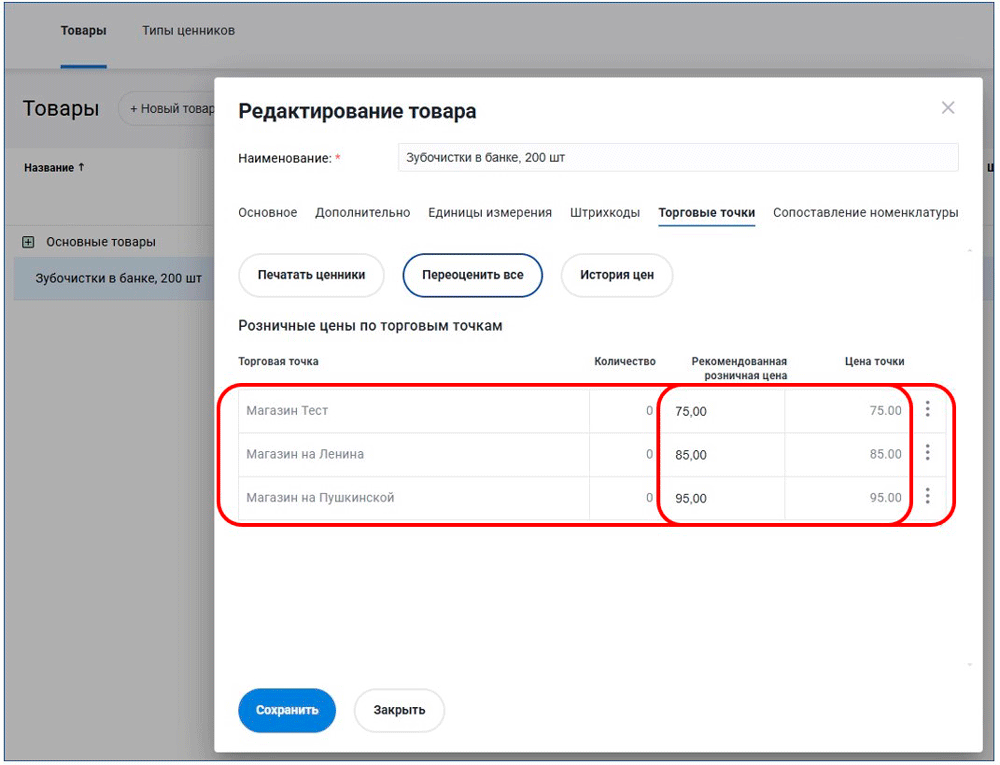Open the Сопоставление номенклатуры tab
The height and width of the screenshot is (765, 1000).
[x=865, y=212]
